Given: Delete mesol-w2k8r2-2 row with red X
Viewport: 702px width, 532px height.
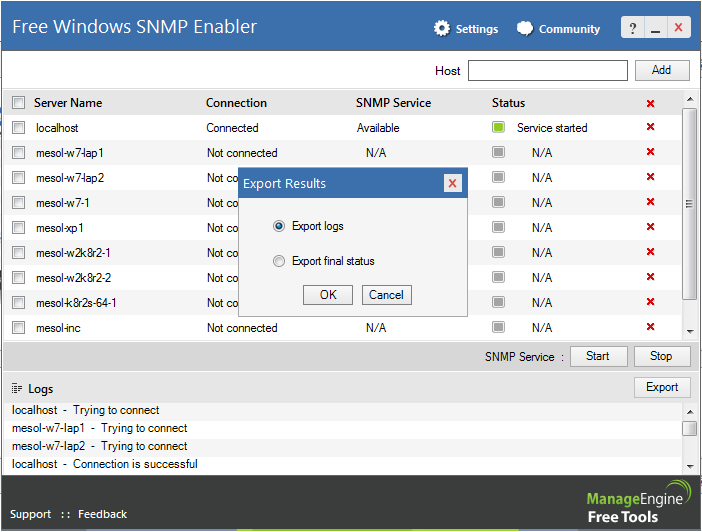Looking at the screenshot, I should pyautogui.click(x=651, y=277).
